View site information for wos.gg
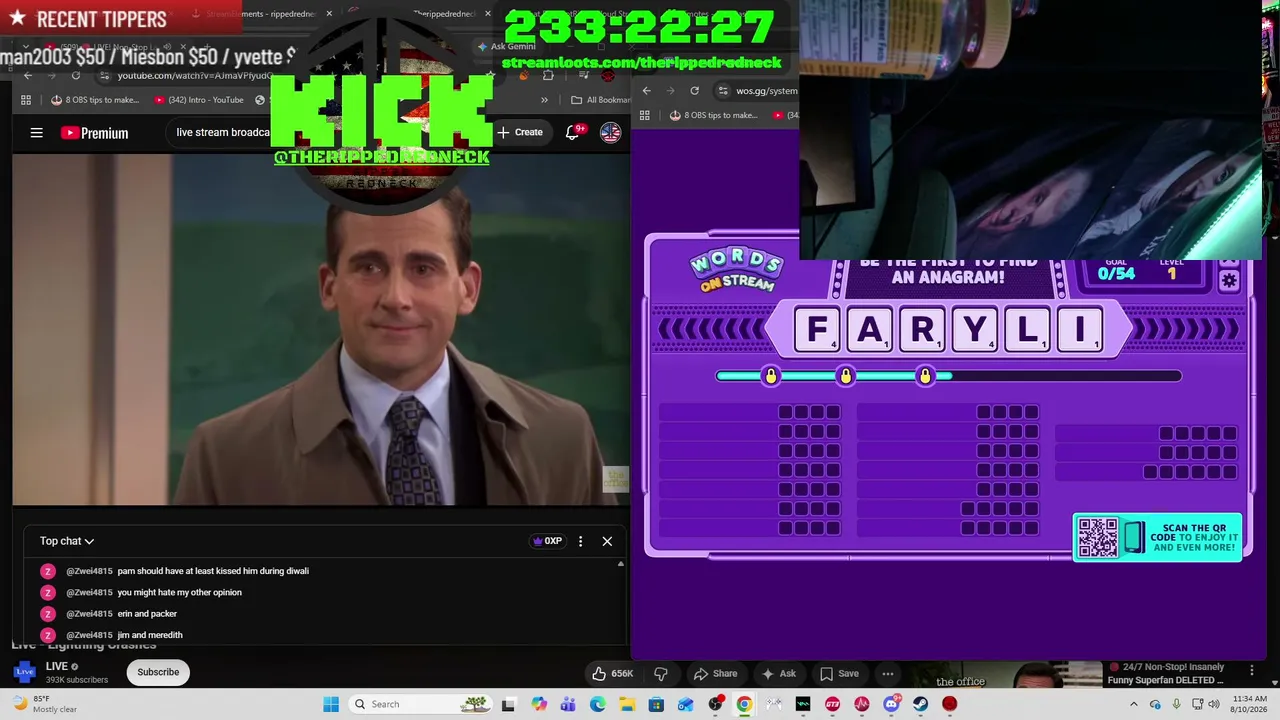Image resolution: width=1280 pixels, height=720 pixels. [722, 91]
